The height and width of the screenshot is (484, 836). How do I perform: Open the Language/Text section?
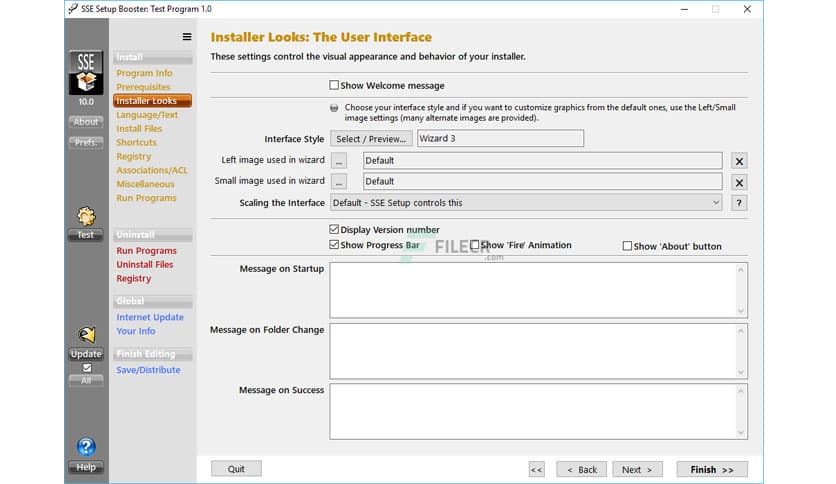(x=147, y=115)
